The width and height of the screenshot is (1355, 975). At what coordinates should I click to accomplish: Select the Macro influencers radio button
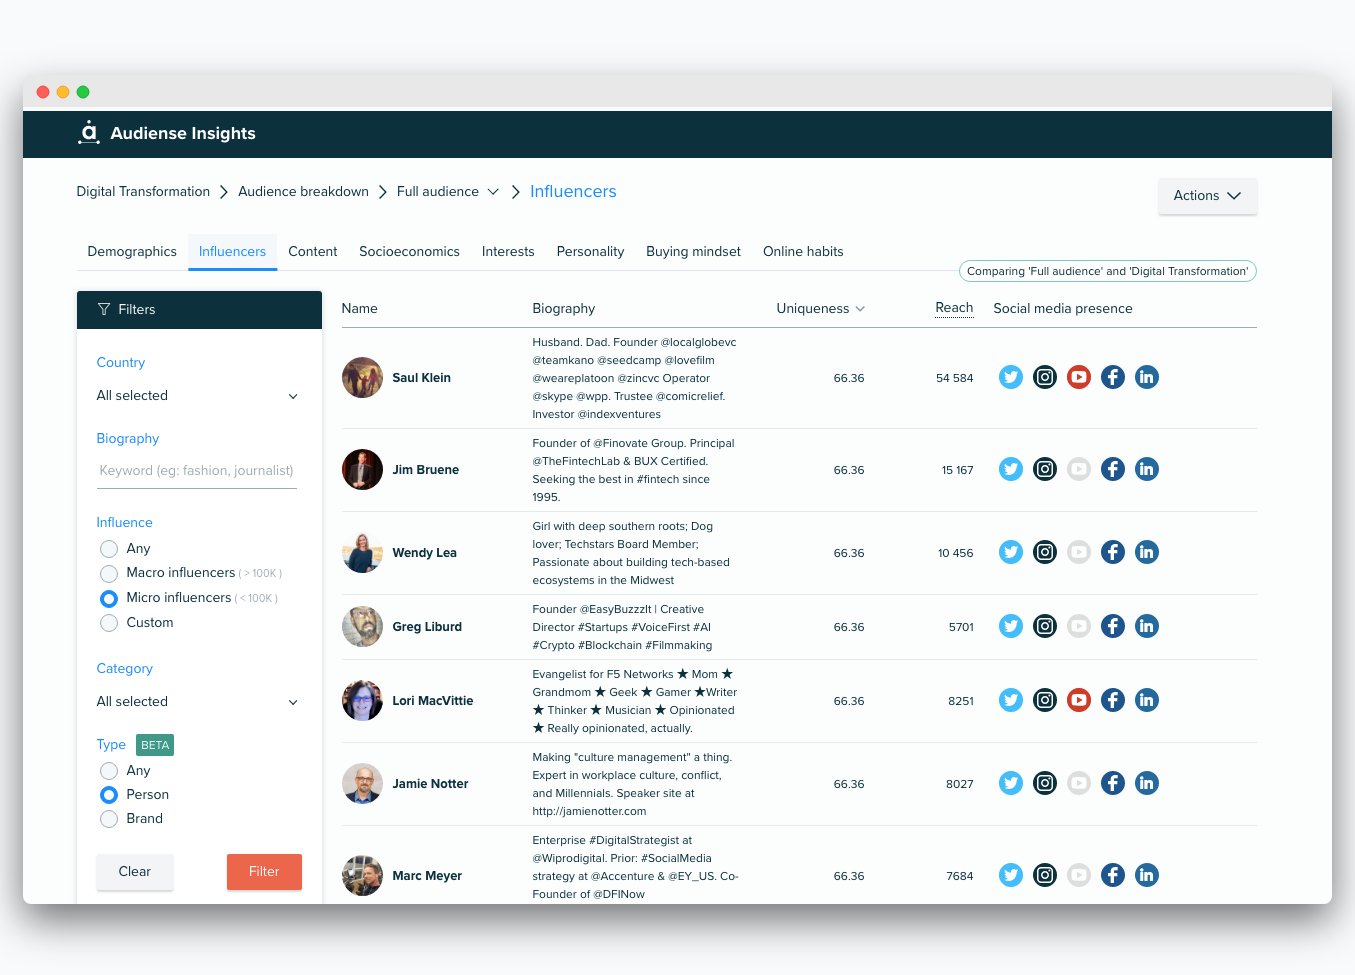tap(108, 573)
